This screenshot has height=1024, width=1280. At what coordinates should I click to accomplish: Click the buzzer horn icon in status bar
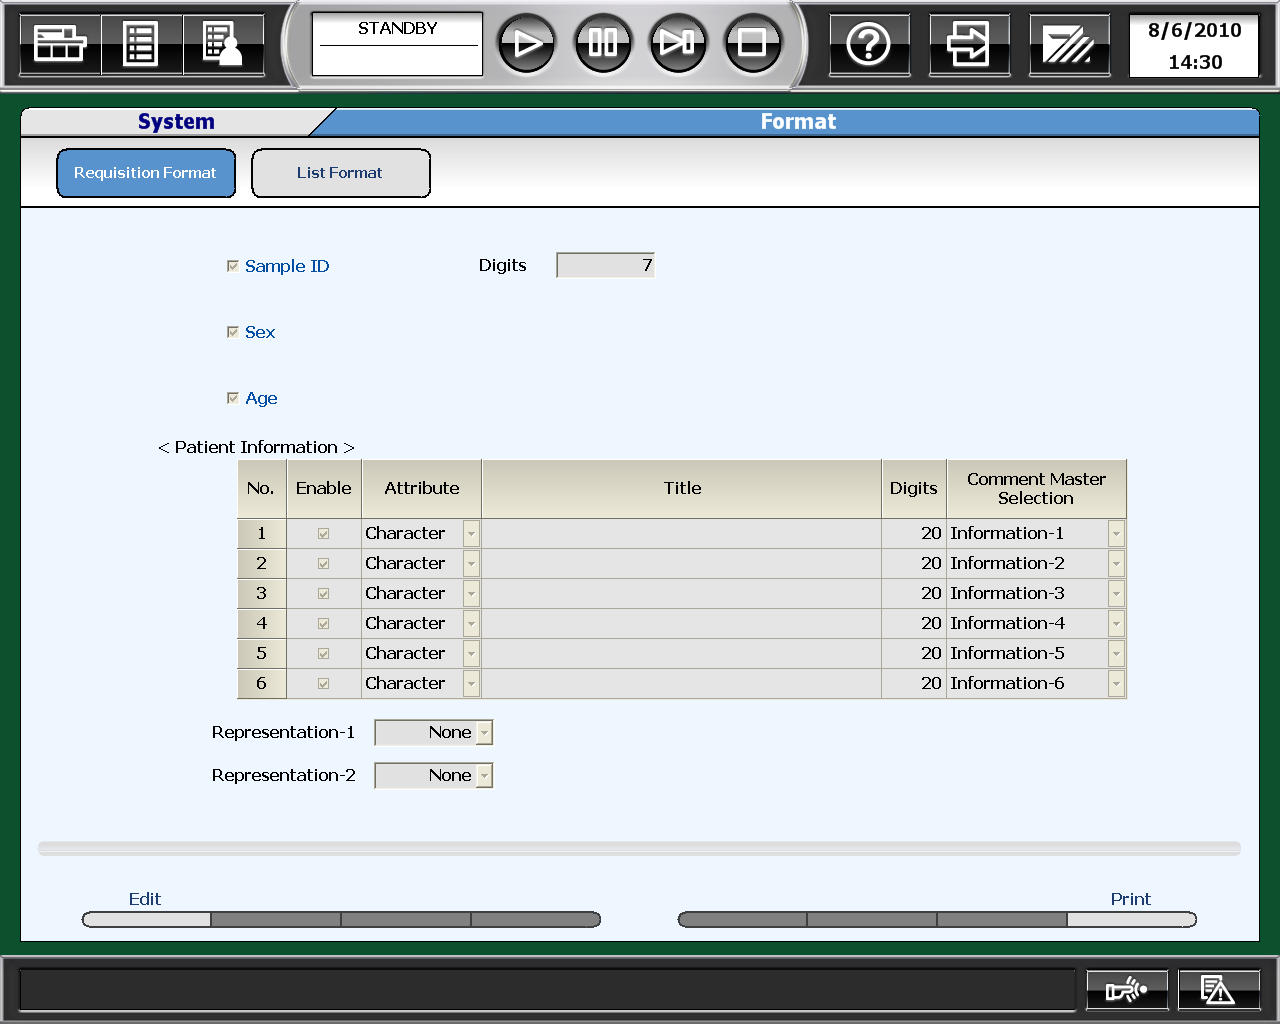tap(1126, 990)
